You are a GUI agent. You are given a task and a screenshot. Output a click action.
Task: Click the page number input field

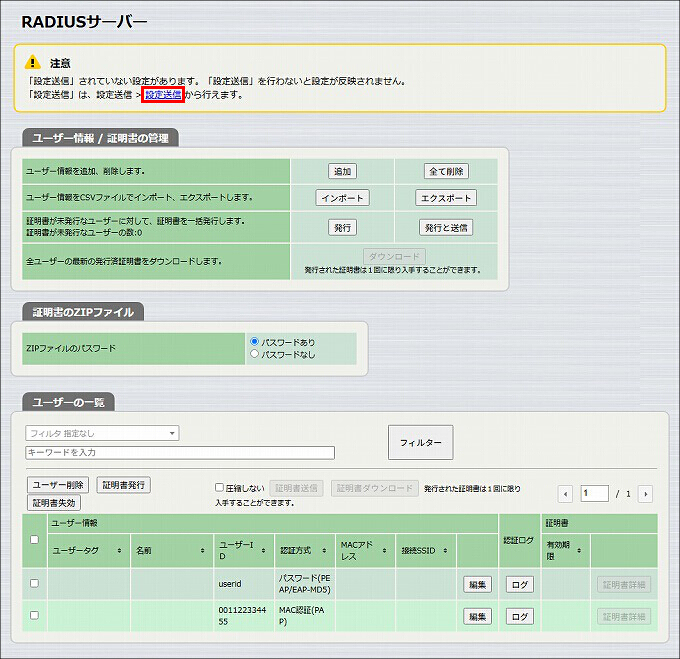pyautogui.click(x=595, y=493)
